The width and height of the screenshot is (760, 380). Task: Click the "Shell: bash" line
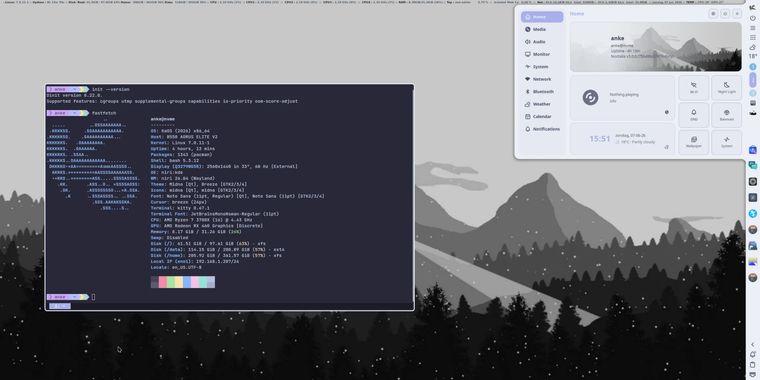[175, 160]
